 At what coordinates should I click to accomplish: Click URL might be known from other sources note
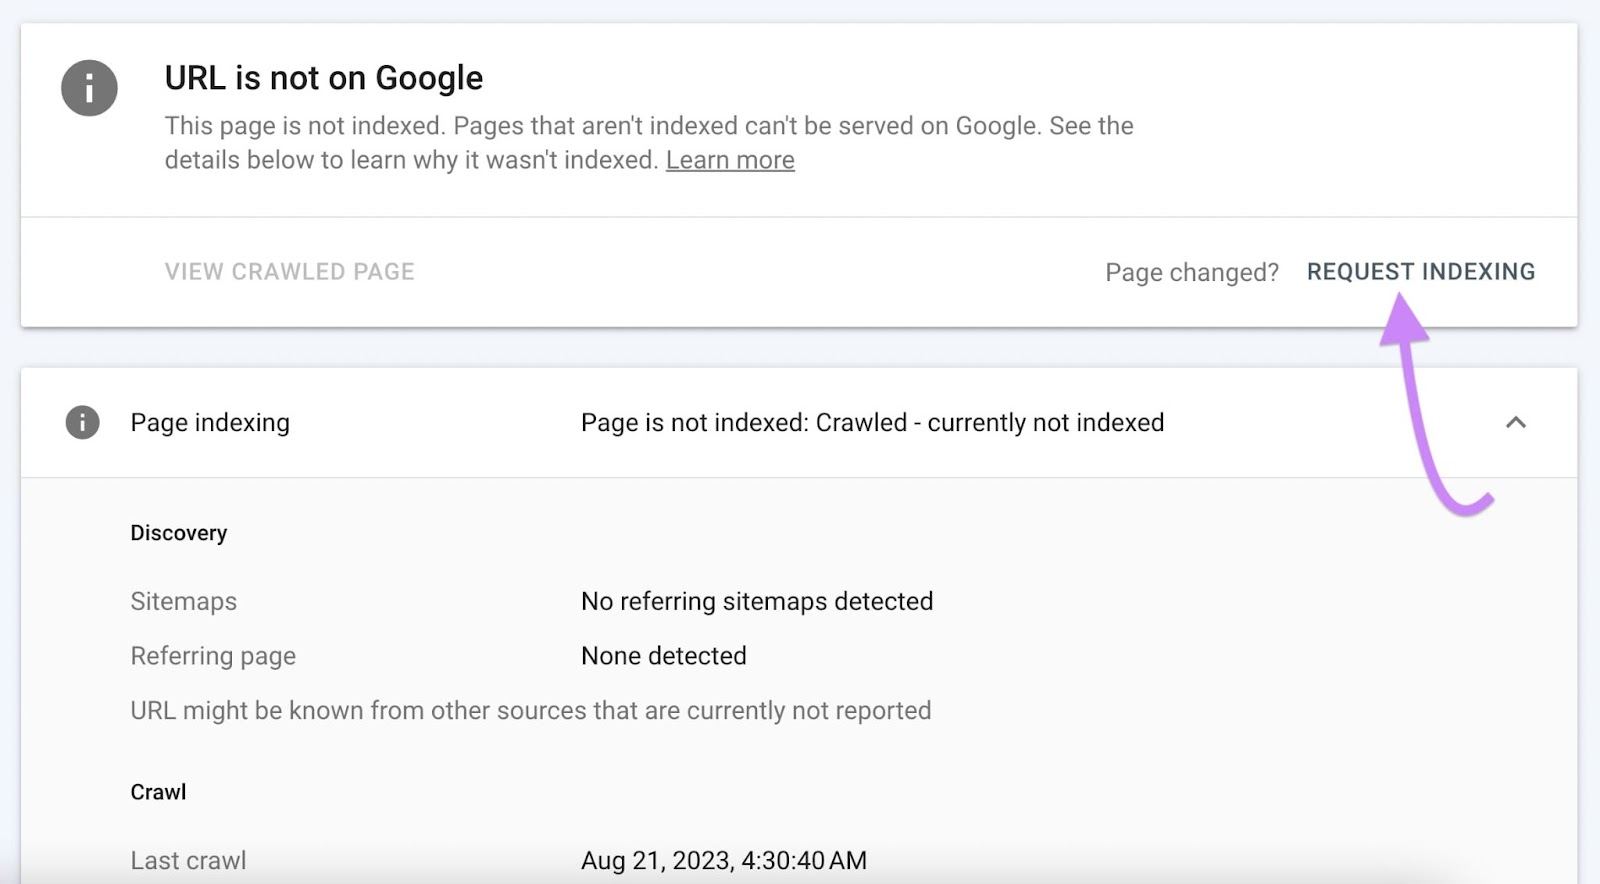point(531,711)
